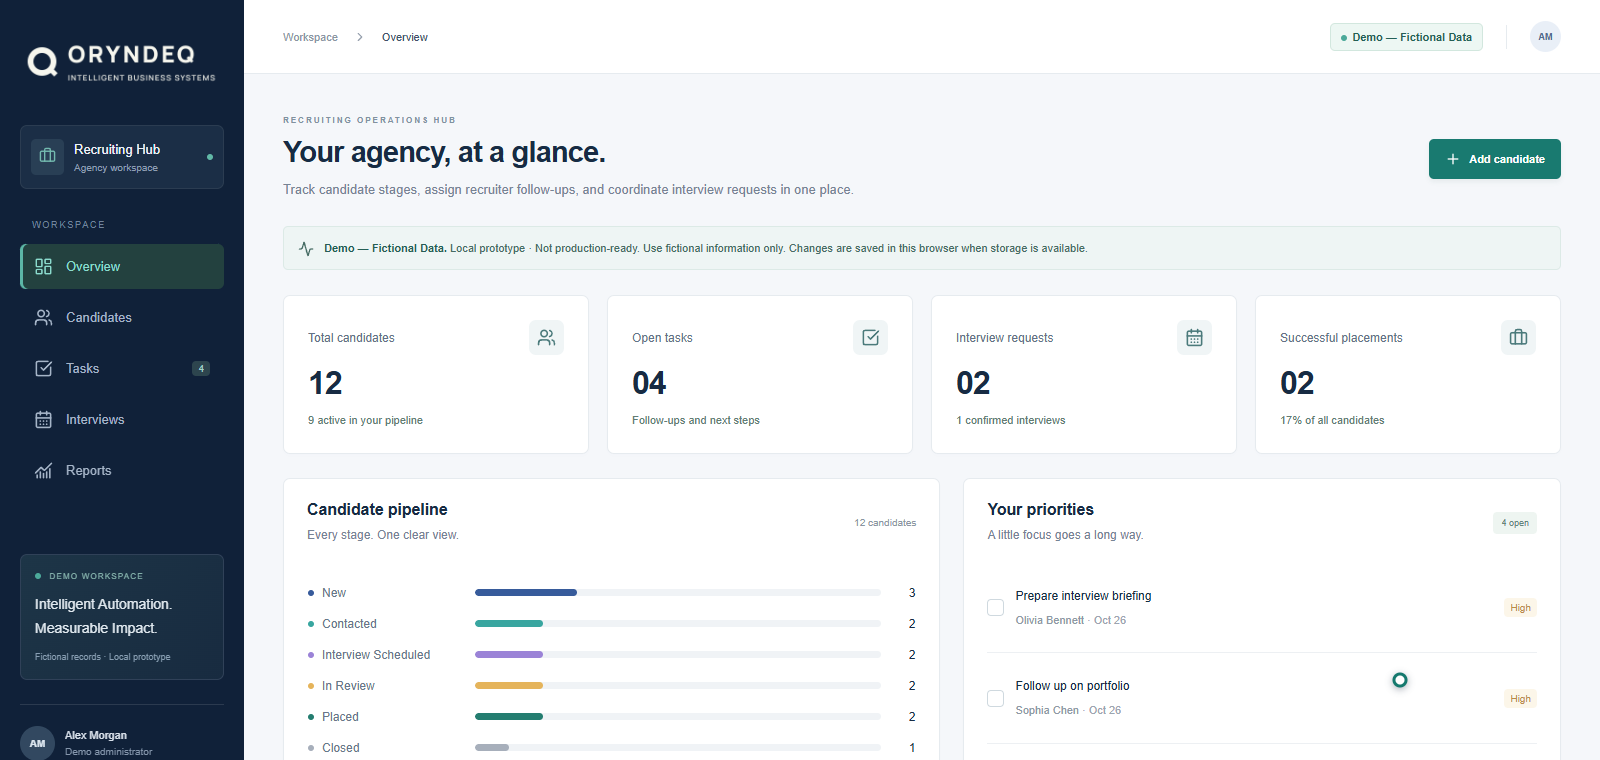Click the "1 confirmed interviews" text

point(1011,421)
